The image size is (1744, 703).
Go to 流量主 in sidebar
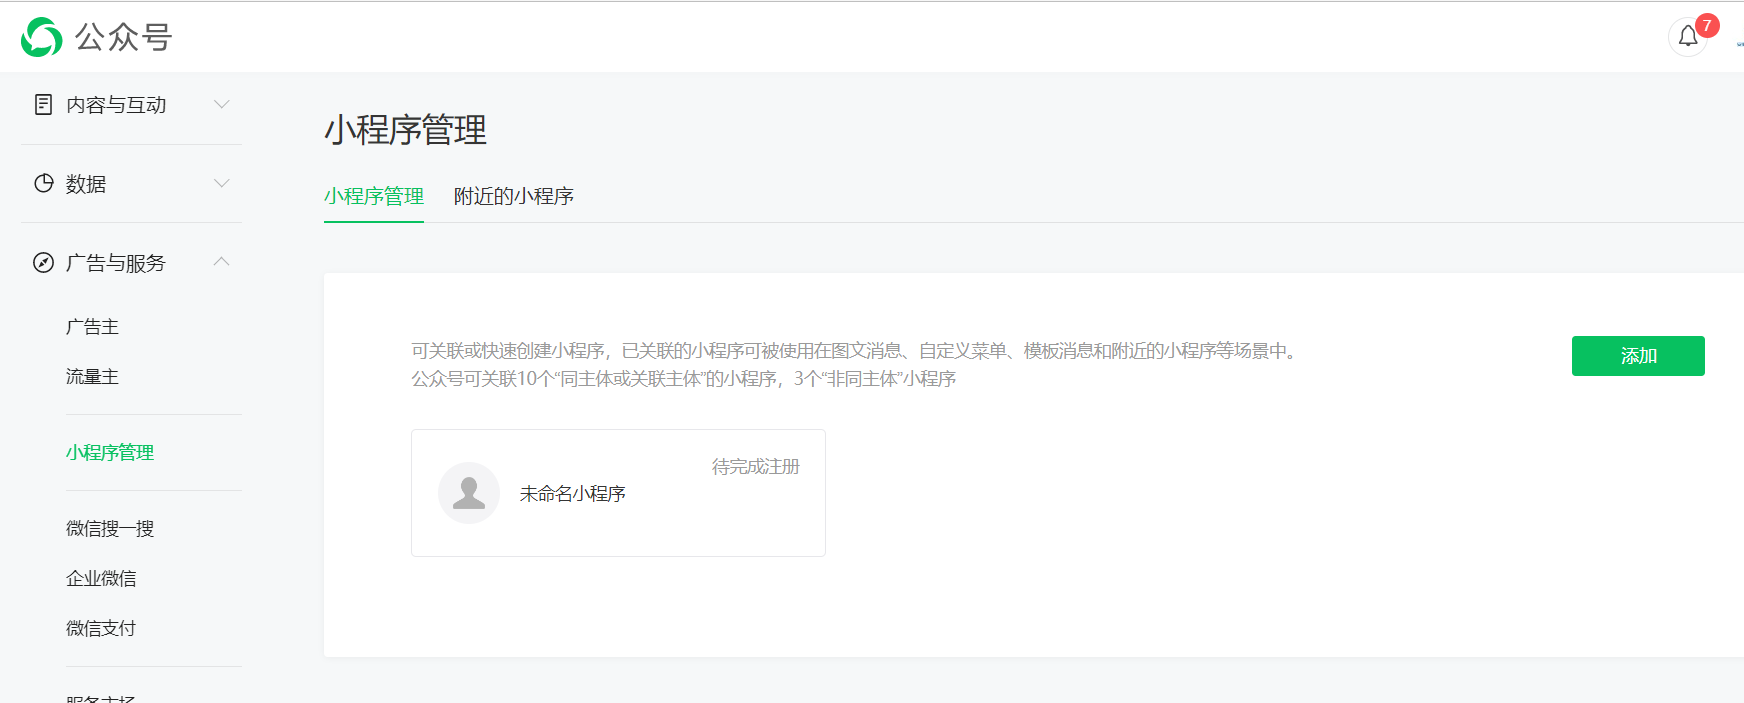tap(92, 377)
